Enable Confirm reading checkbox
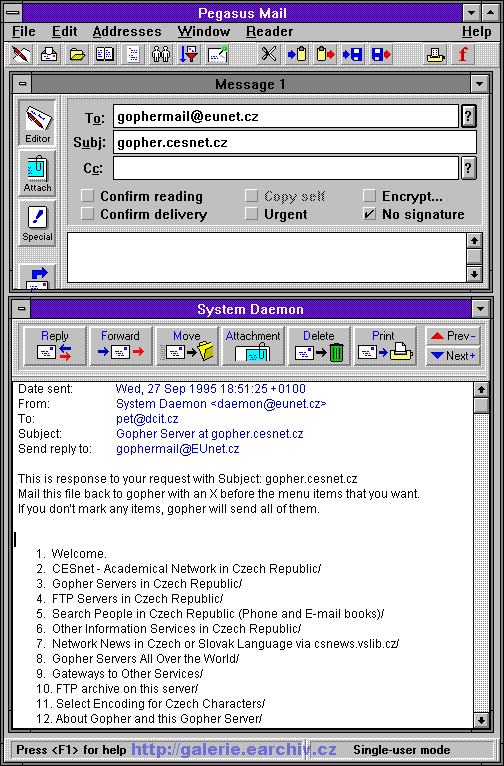Image resolution: width=504 pixels, height=766 pixels. point(87,196)
